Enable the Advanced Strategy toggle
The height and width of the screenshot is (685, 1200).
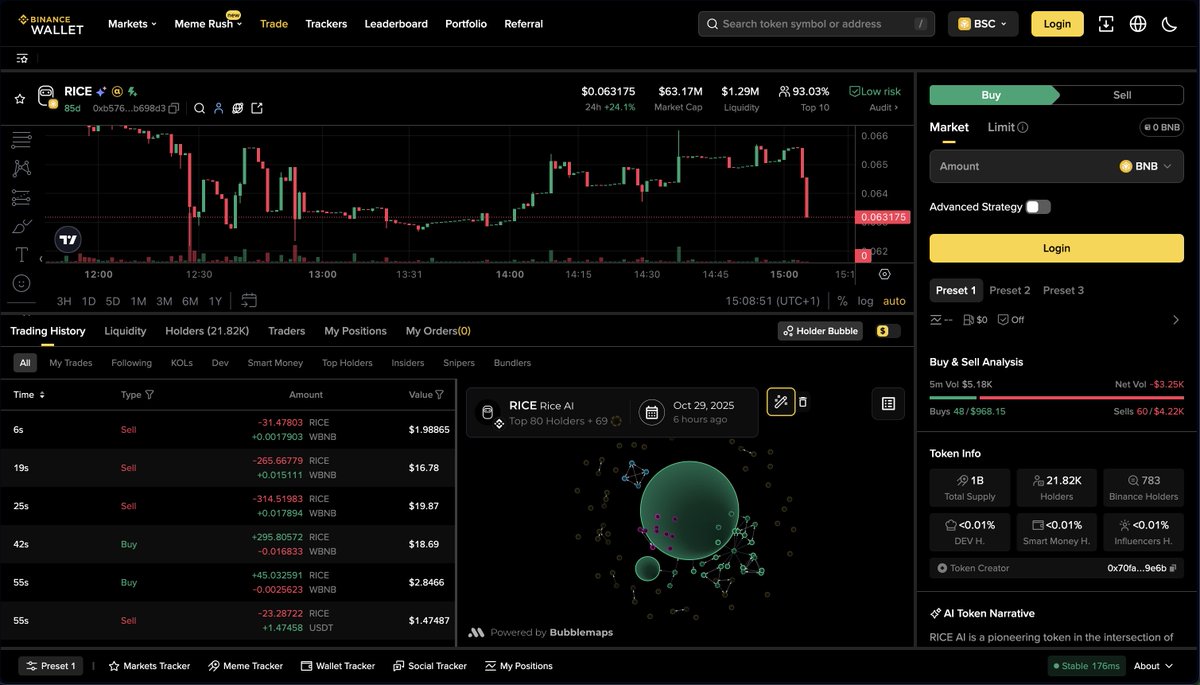click(x=1038, y=207)
